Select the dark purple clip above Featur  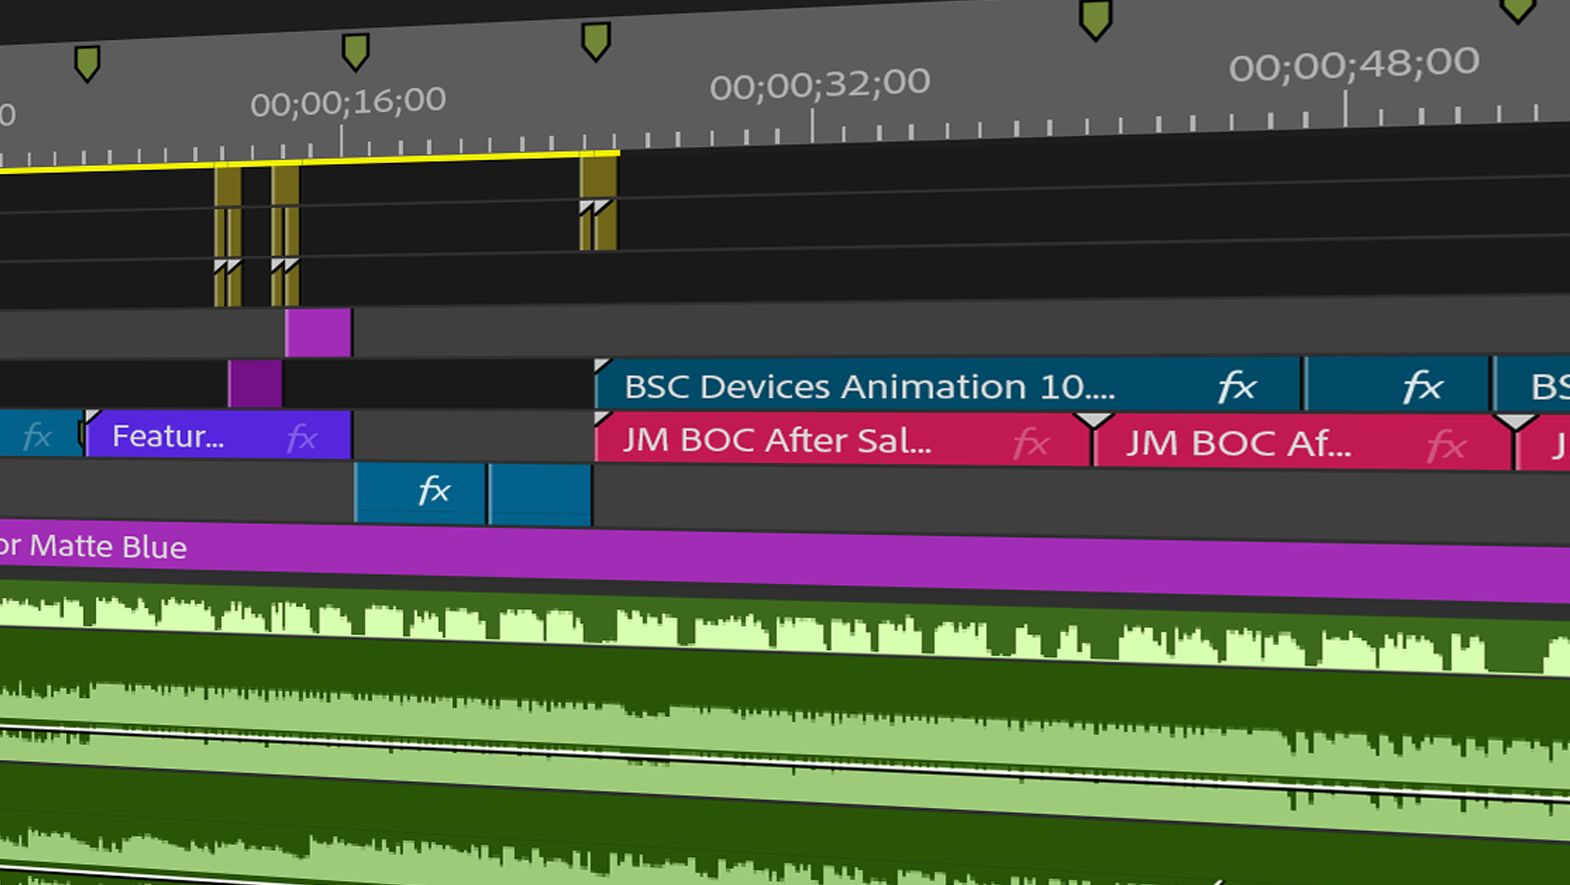pos(255,384)
